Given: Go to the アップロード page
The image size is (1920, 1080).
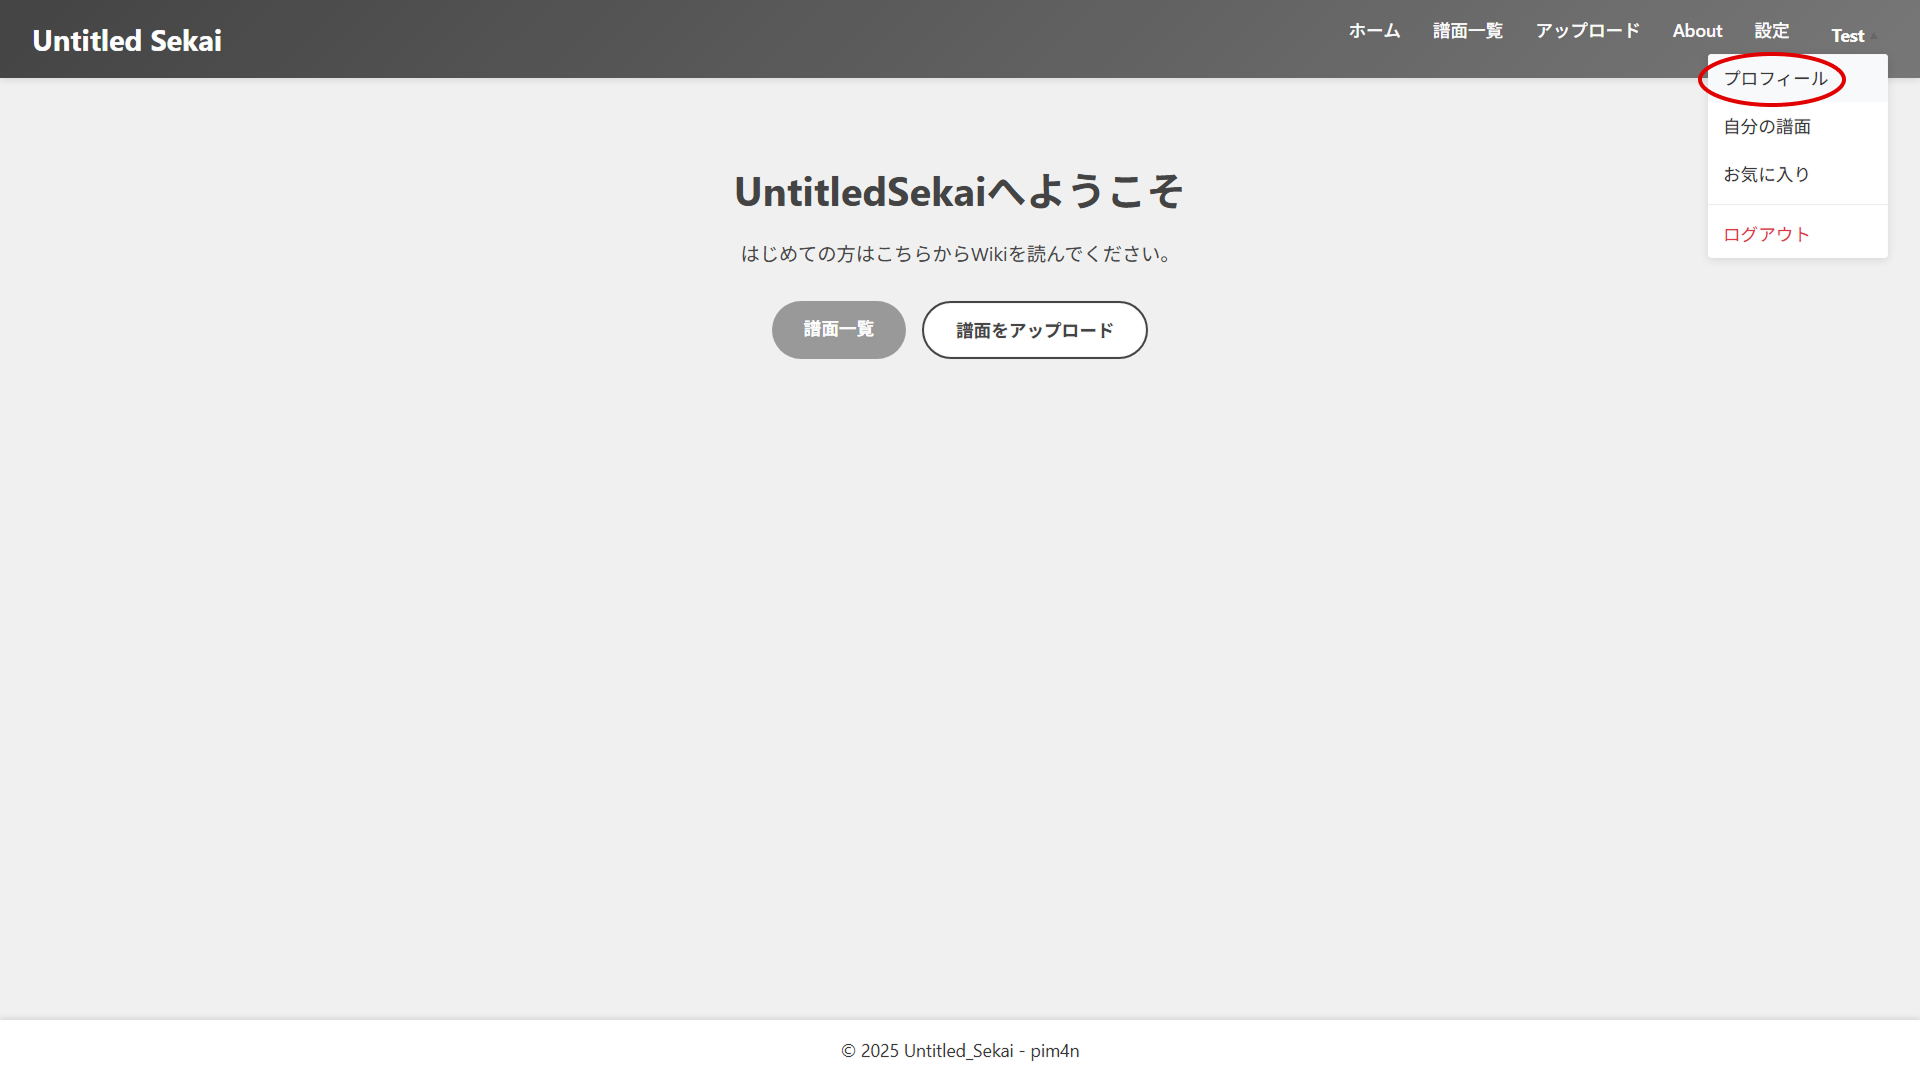Looking at the screenshot, I should [x=1588, y=31].
